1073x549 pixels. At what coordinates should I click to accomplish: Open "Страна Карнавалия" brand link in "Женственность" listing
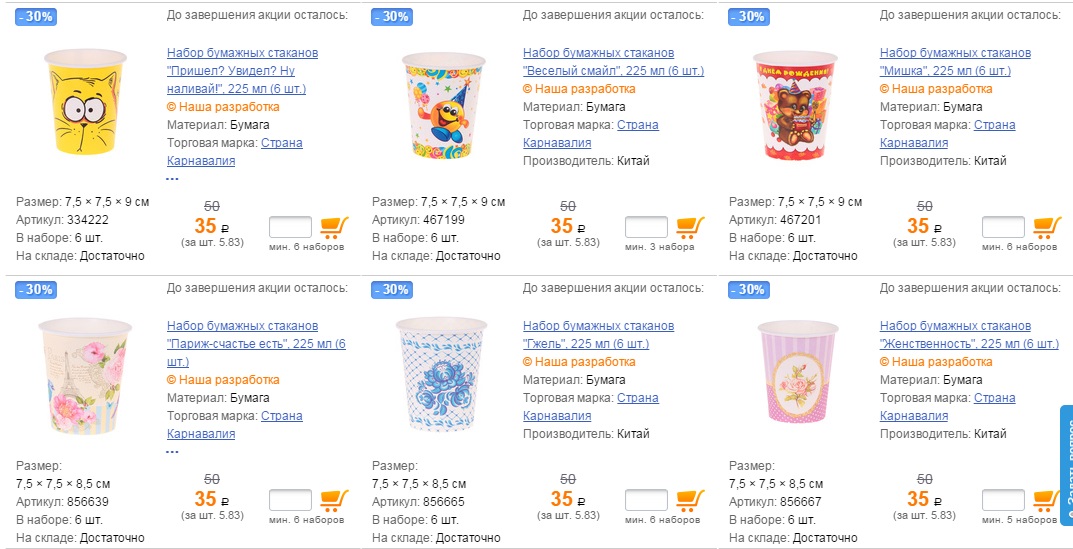(x=995, y=398)
